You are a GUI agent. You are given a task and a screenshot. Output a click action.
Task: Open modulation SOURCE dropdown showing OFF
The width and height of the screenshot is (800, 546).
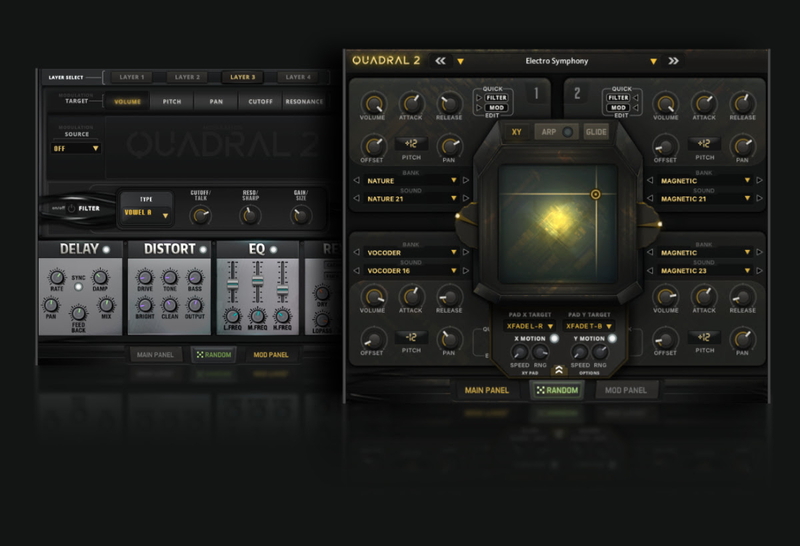(x=76, y=148)
